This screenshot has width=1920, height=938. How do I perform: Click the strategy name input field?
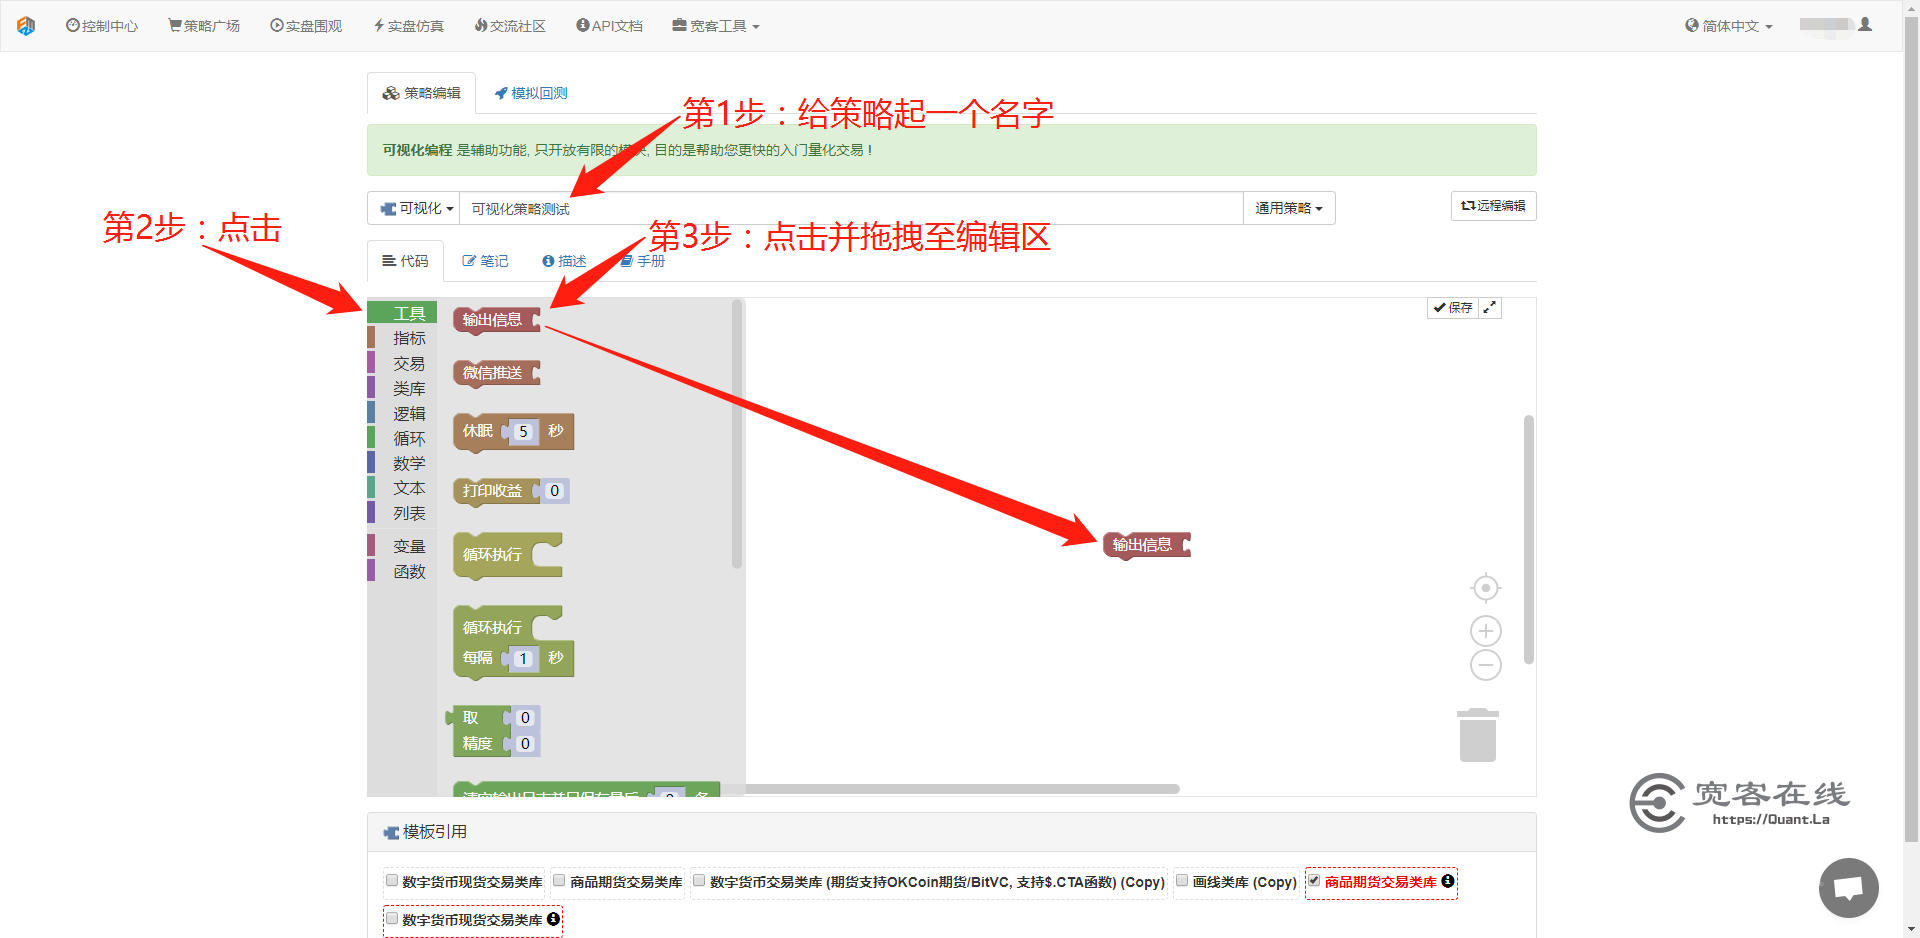851,208
